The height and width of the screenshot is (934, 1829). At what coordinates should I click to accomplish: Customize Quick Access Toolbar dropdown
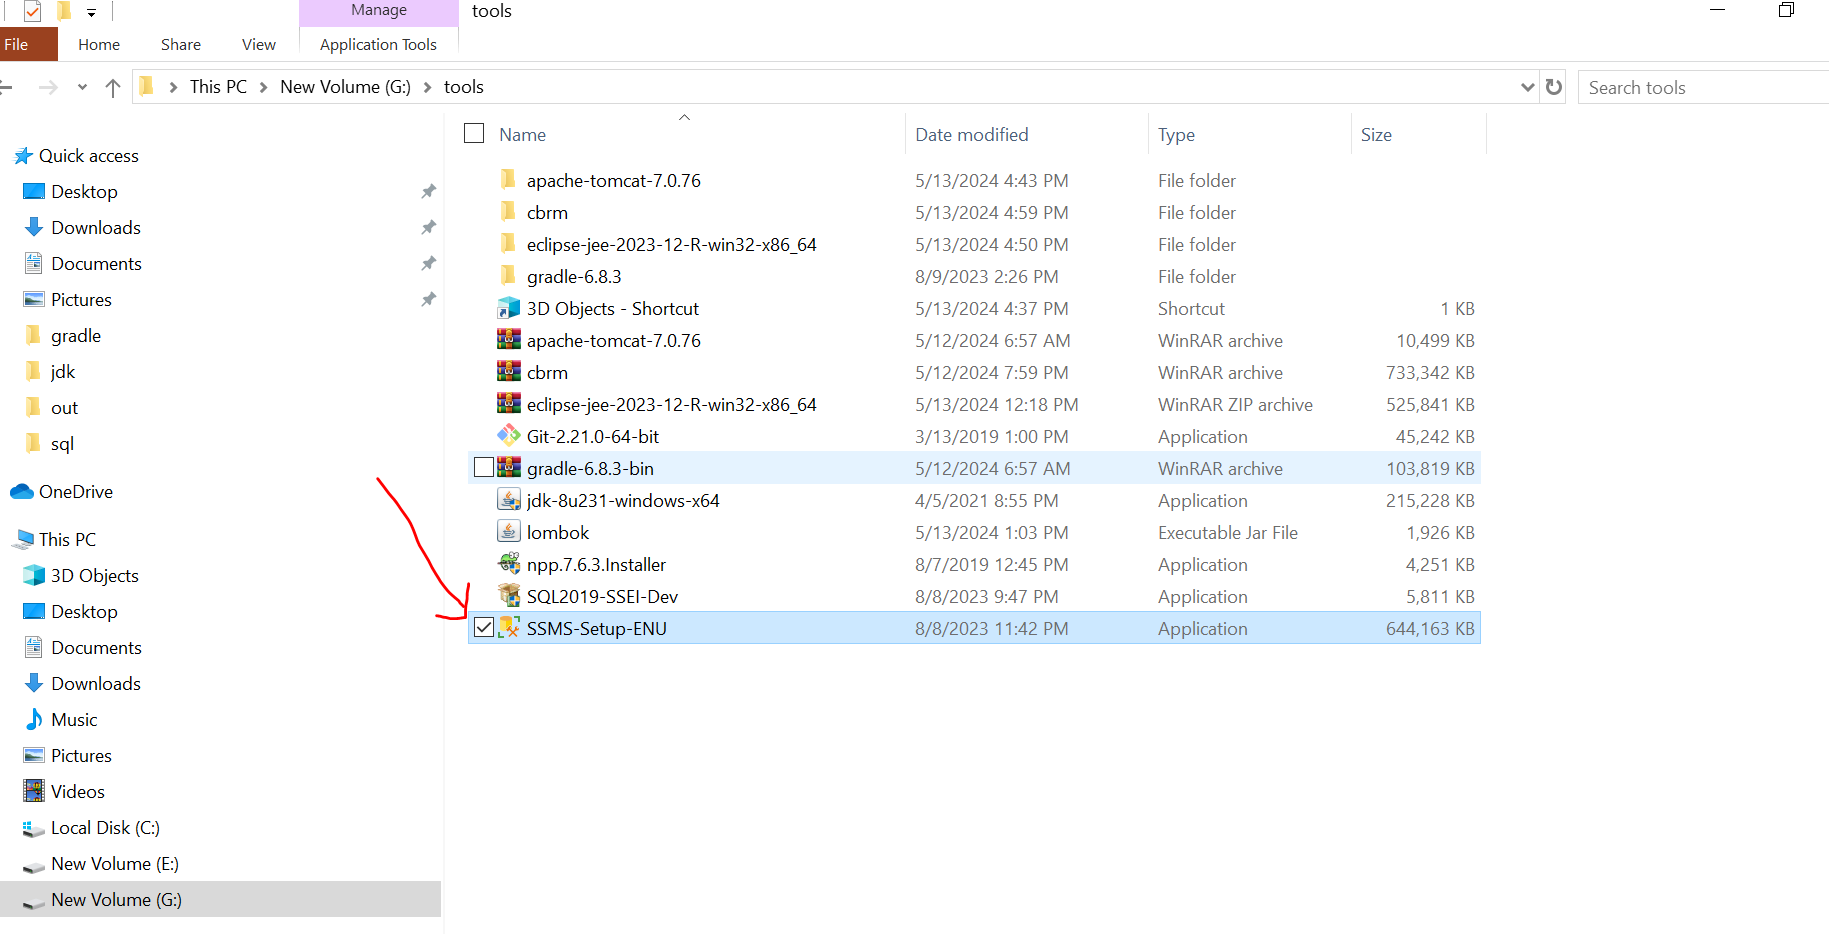(x=91, y=12)
